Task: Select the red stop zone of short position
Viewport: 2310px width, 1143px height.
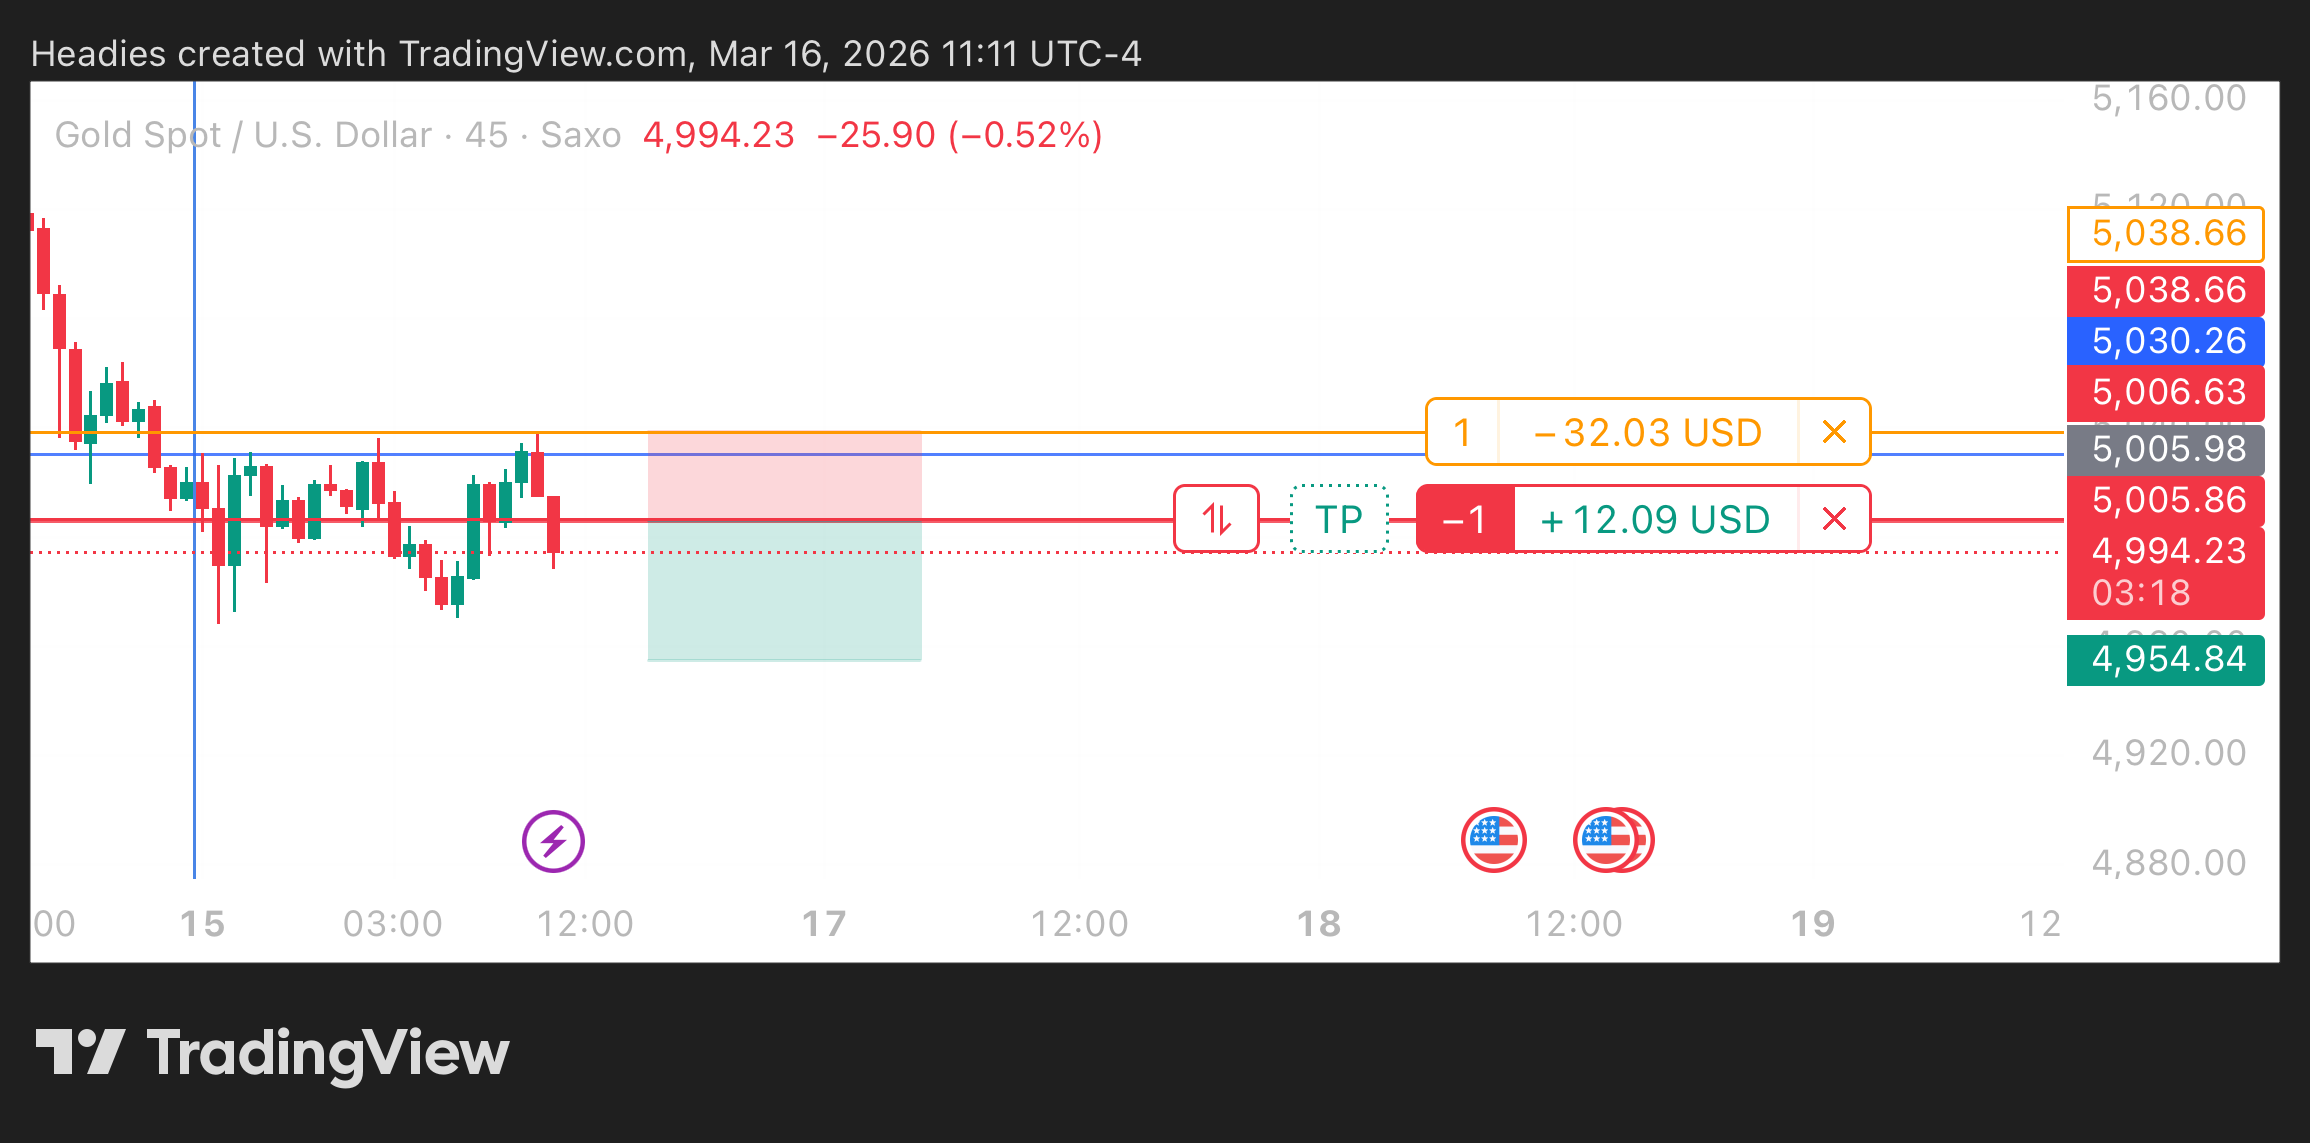Action: pyautogui.click(x=784, y=475)
